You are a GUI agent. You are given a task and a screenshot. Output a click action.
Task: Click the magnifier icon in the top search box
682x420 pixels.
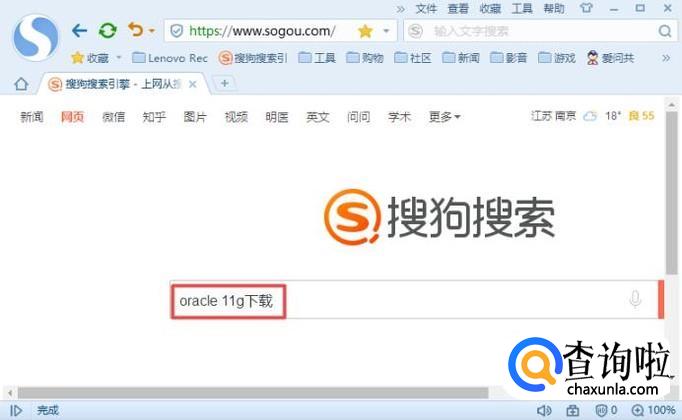pyautogui.click(x=664, y=31)
